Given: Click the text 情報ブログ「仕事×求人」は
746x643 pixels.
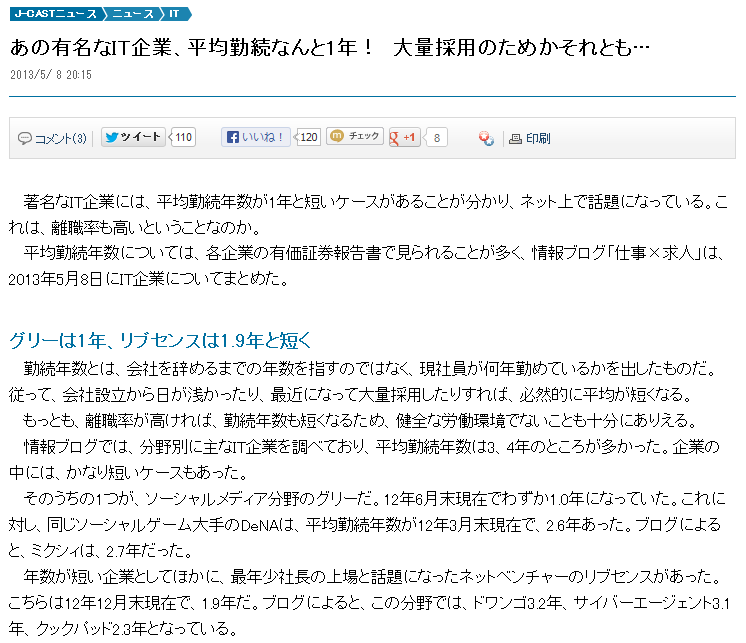Looking at the screenshot, I should pos(628,253).
